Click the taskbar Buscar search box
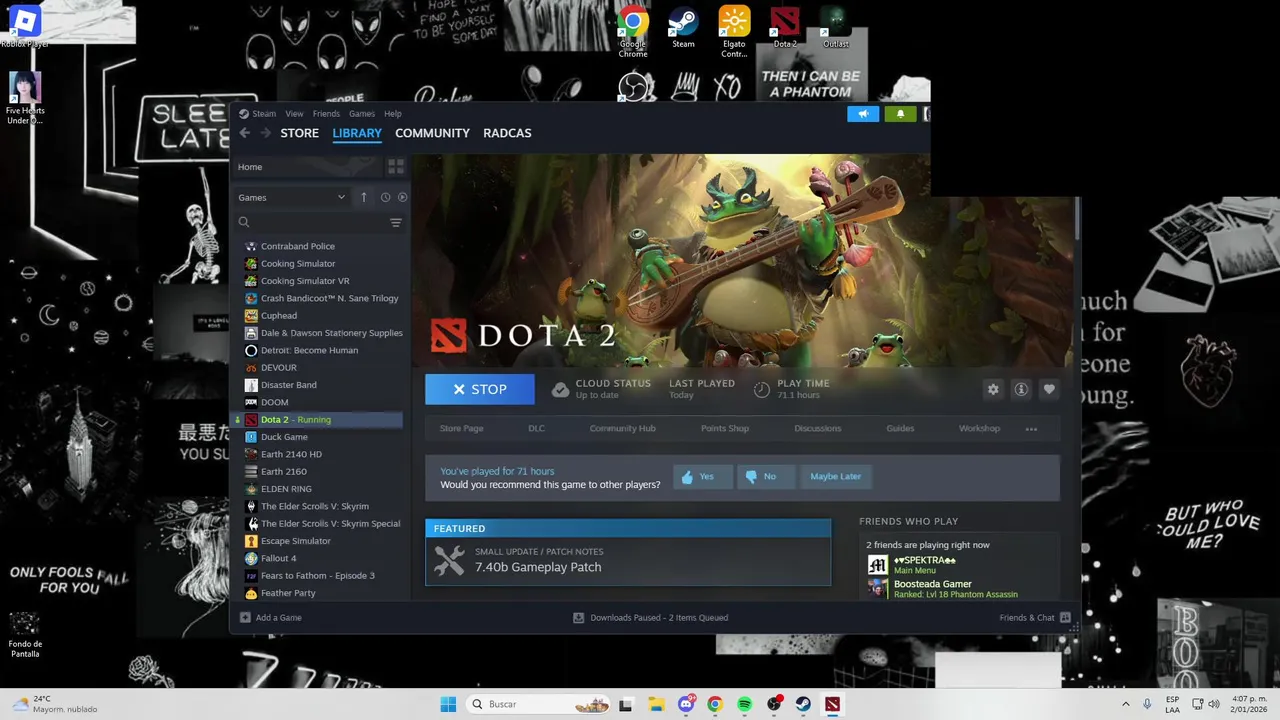Image resolution: width=1280 pixels, height=720 pixels. (539, 704)
